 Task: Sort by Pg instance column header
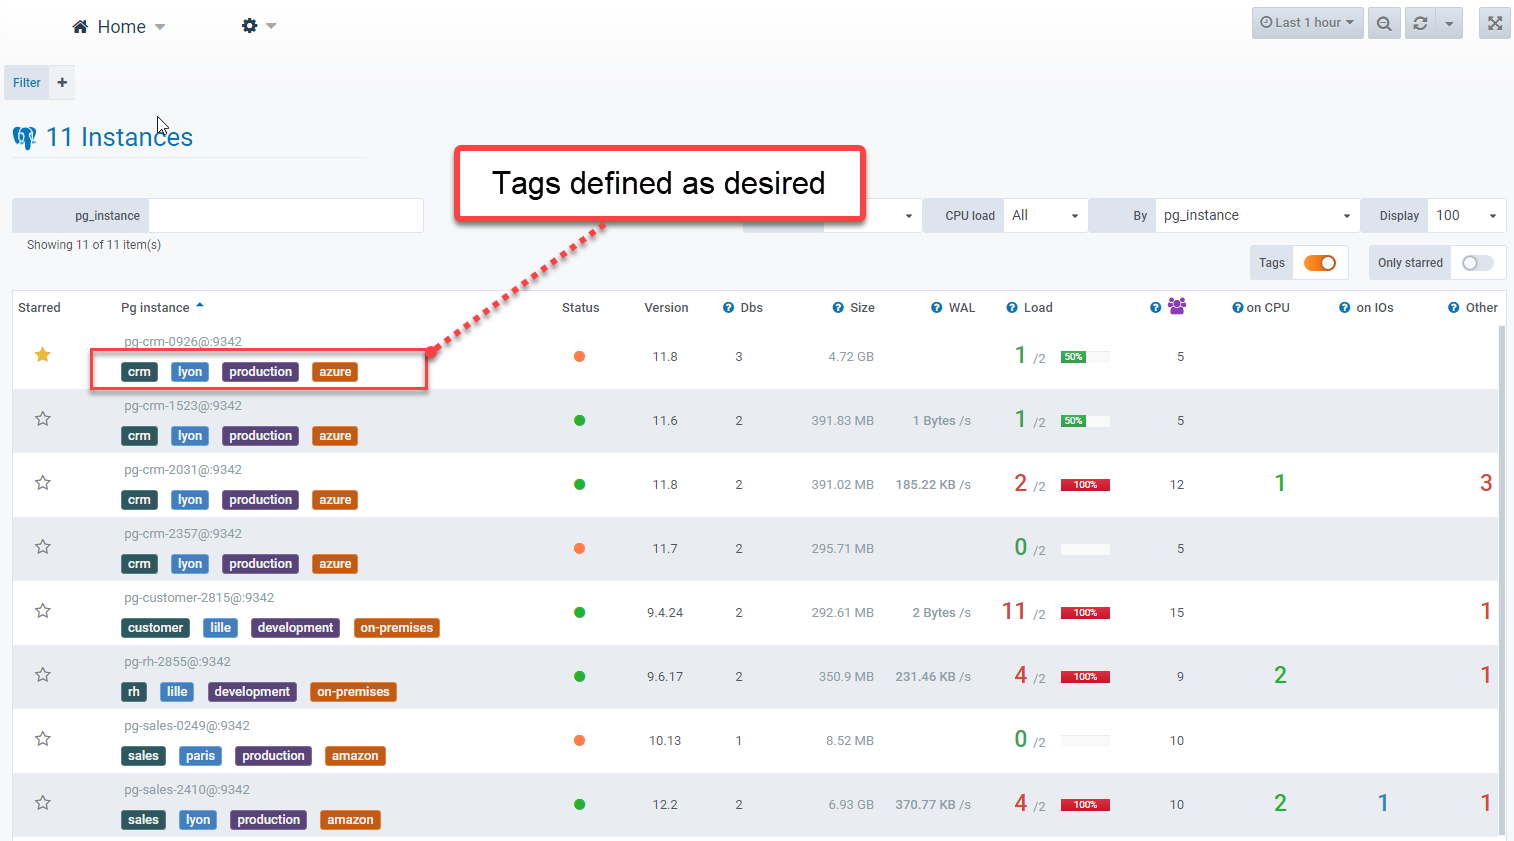(x=155, y=308)
